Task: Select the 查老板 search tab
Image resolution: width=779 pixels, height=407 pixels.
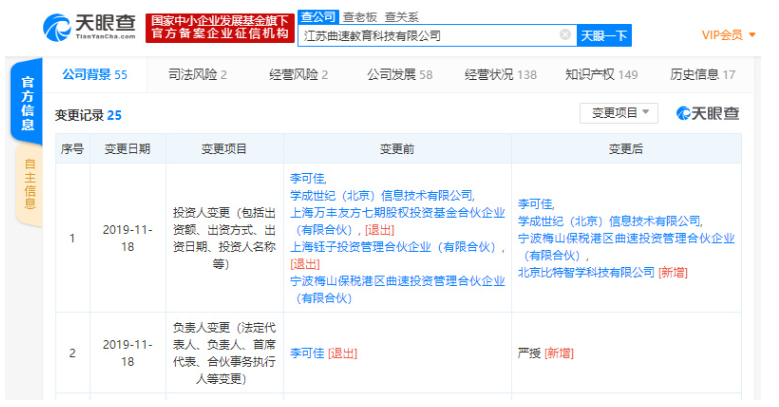Action: 360,17
